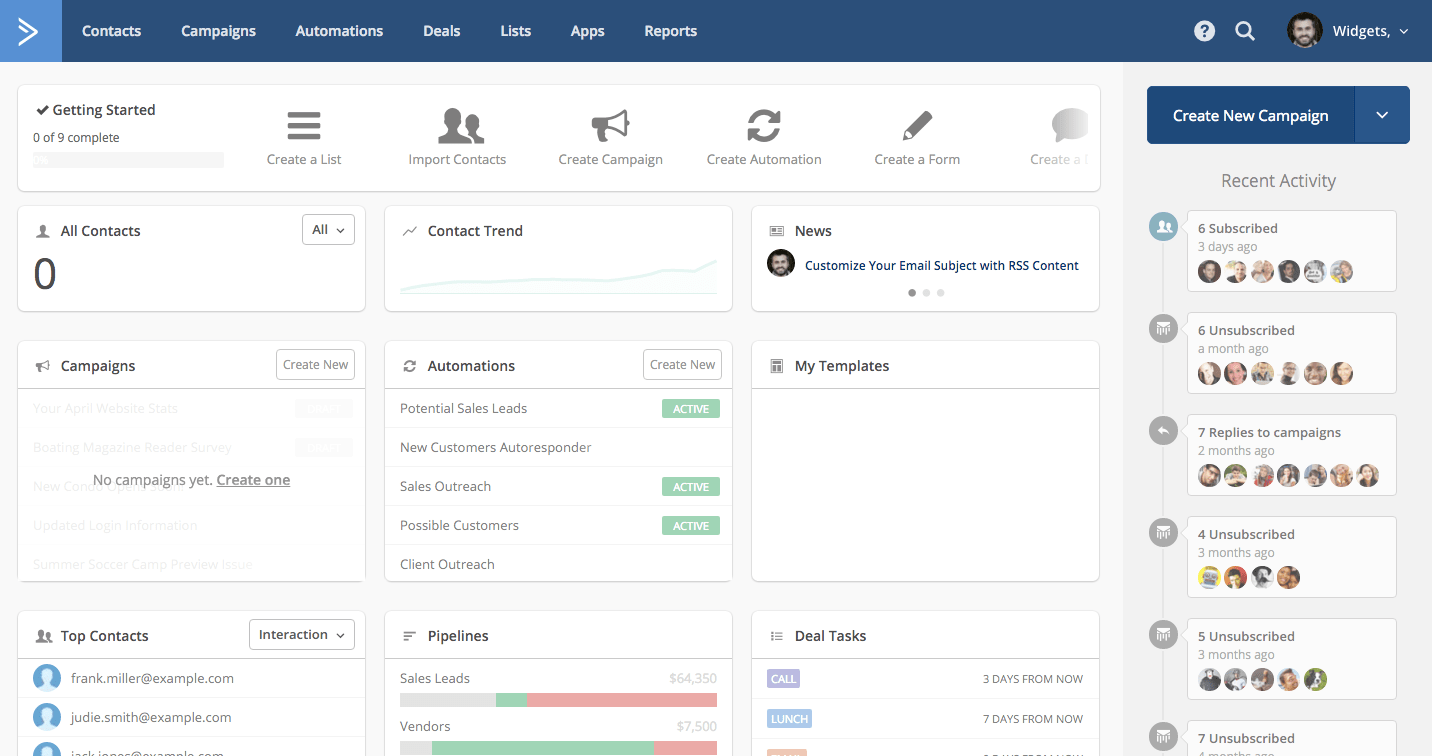Open the search magnifier icon

pos(1244,30)
